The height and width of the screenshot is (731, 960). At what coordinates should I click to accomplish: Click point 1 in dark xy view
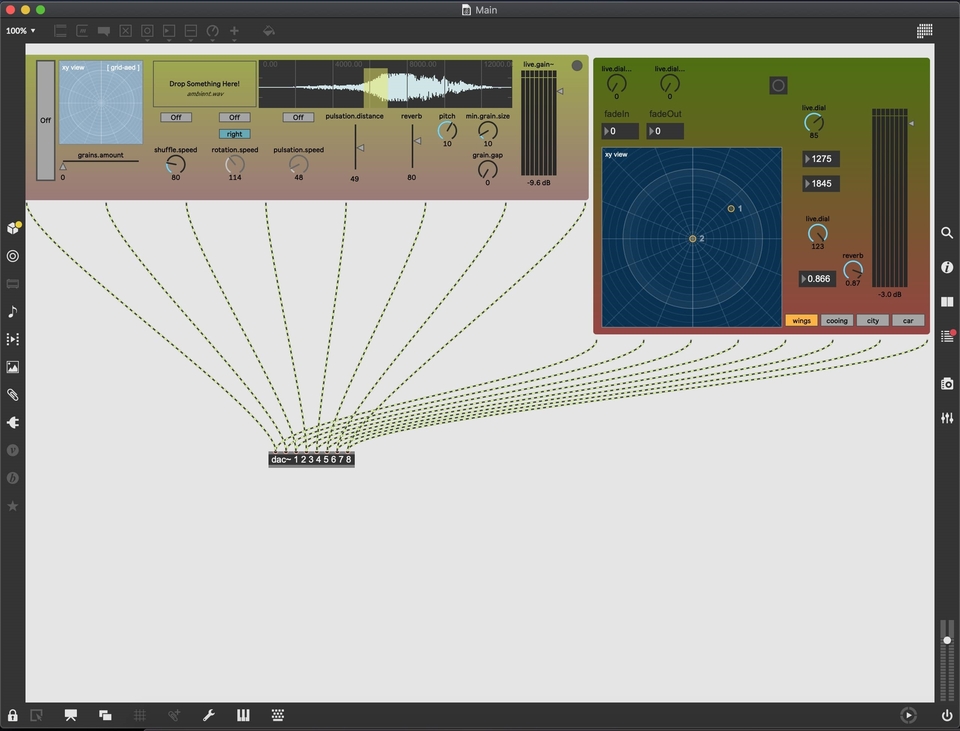tap(731, 209)
